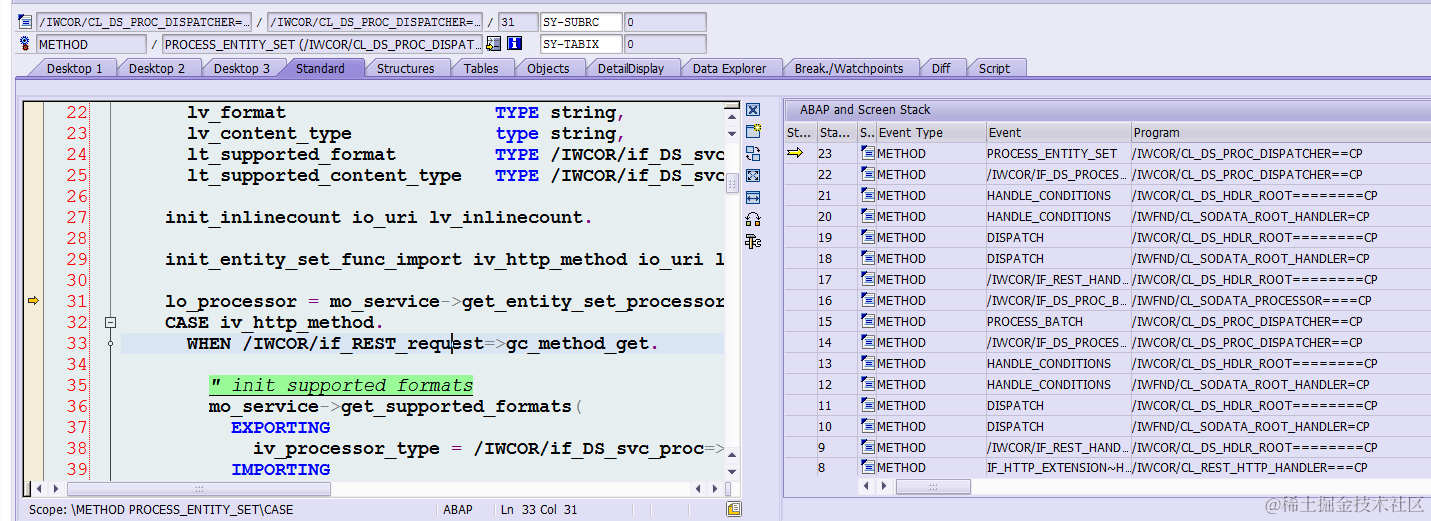
Task: Open the Data Explorer tab
Action: pyautogui.click(x=729, y=68)
